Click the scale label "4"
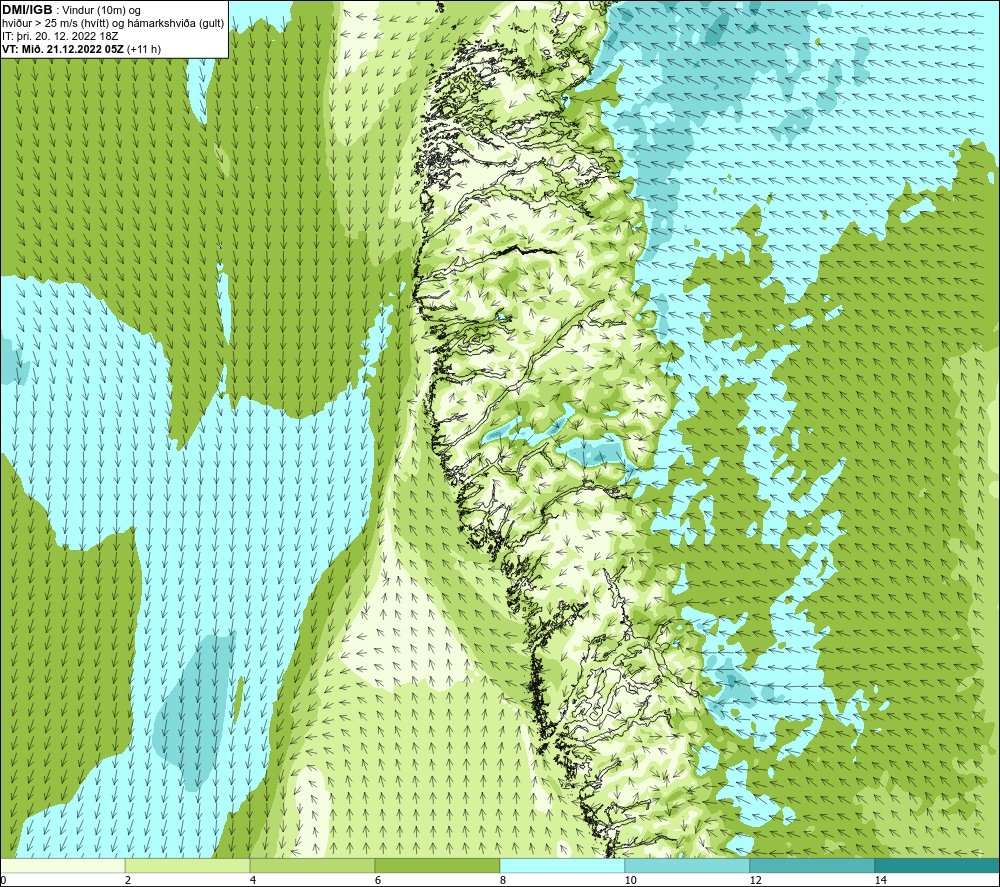 coord(253,880)
